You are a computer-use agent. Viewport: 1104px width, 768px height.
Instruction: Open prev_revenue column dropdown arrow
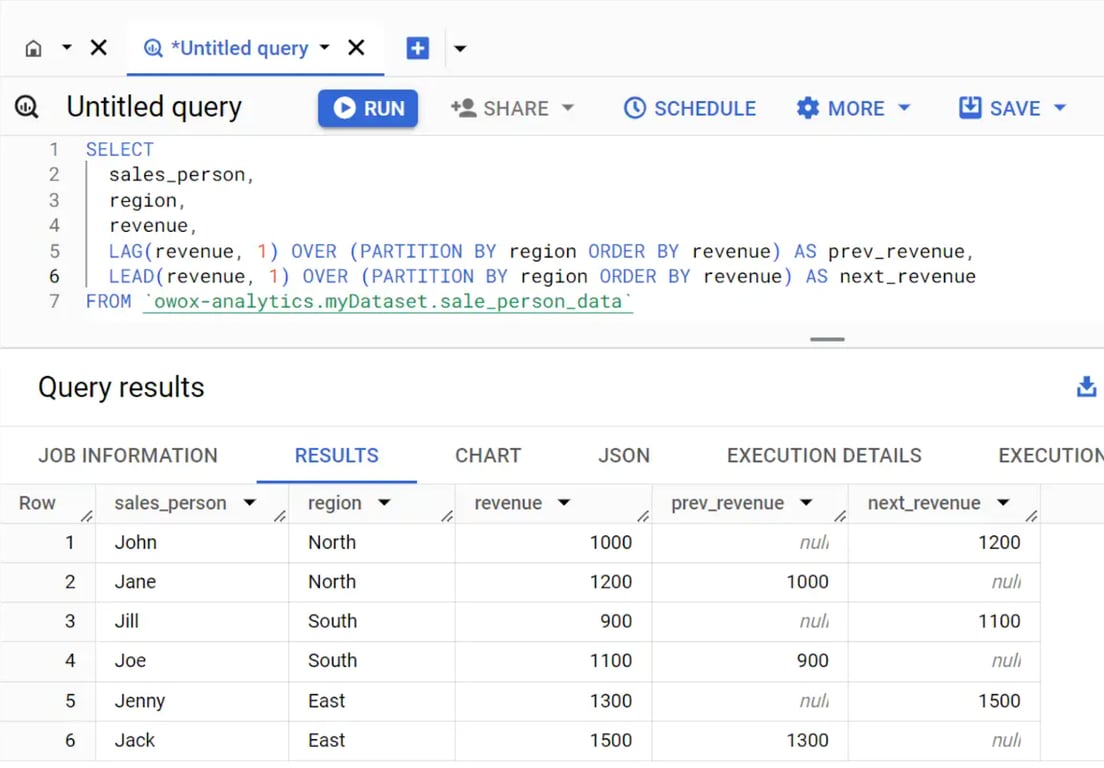click(806, 503)
